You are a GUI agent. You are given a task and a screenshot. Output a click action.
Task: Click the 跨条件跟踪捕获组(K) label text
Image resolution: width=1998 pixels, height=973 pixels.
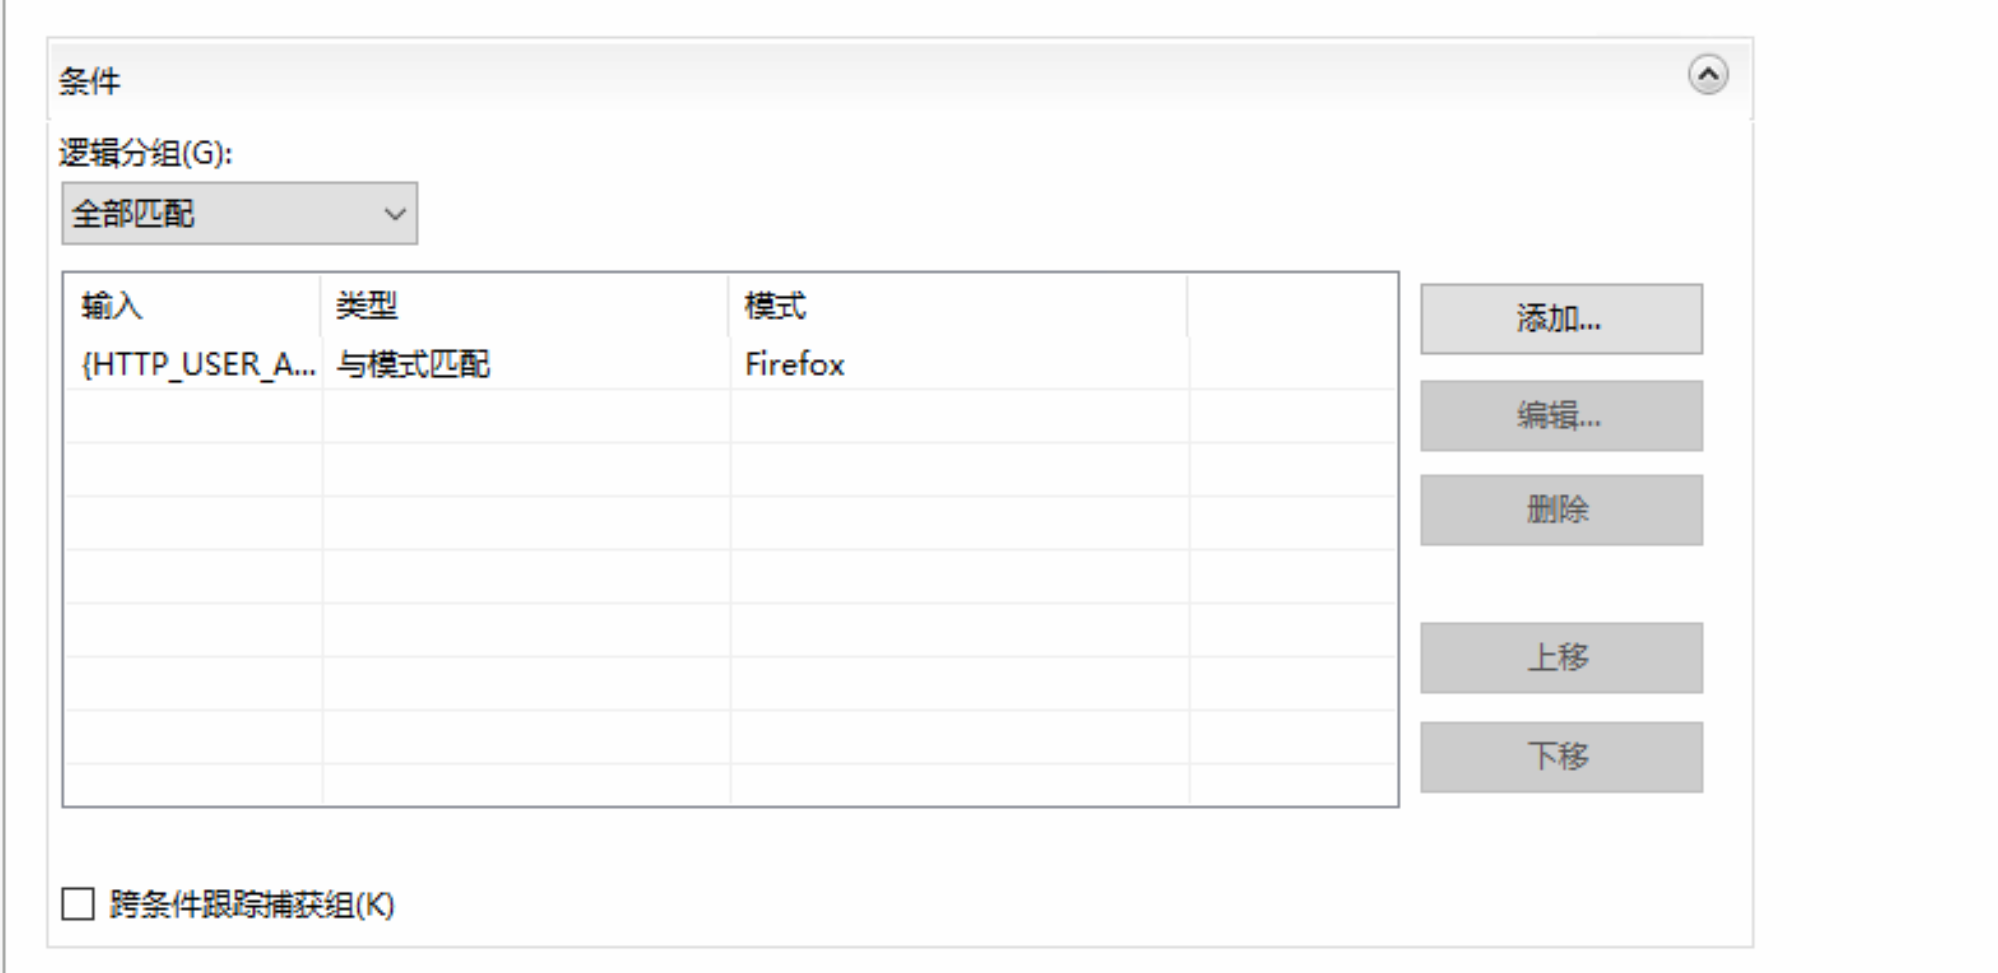[x=252, y=905]
